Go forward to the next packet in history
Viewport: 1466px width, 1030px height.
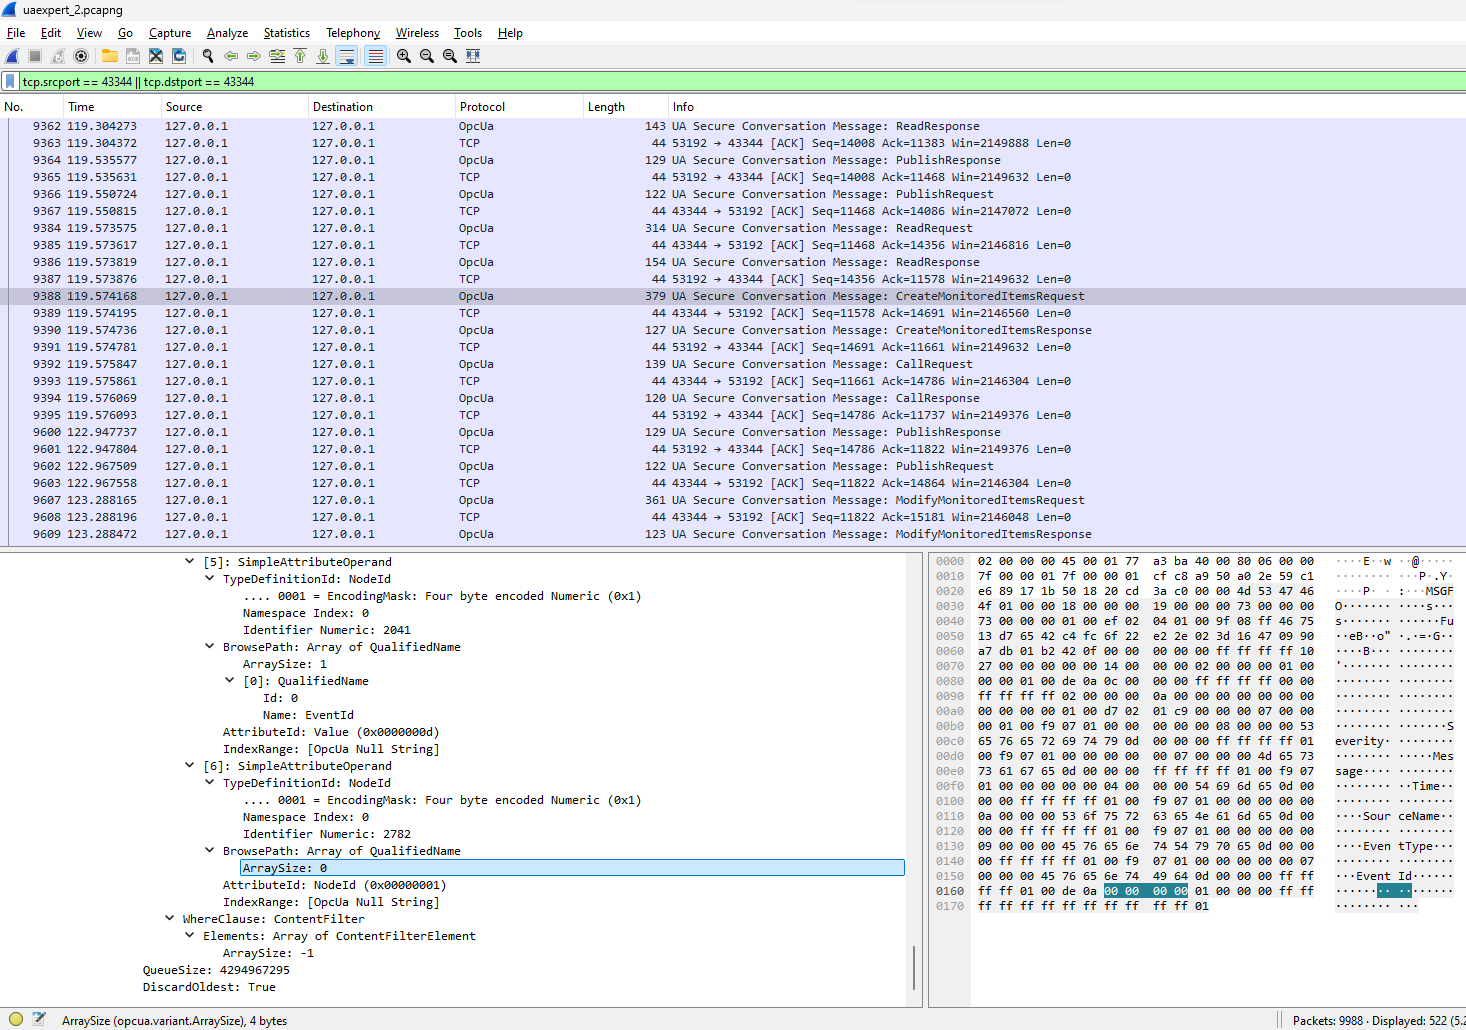tap(254, 56)
